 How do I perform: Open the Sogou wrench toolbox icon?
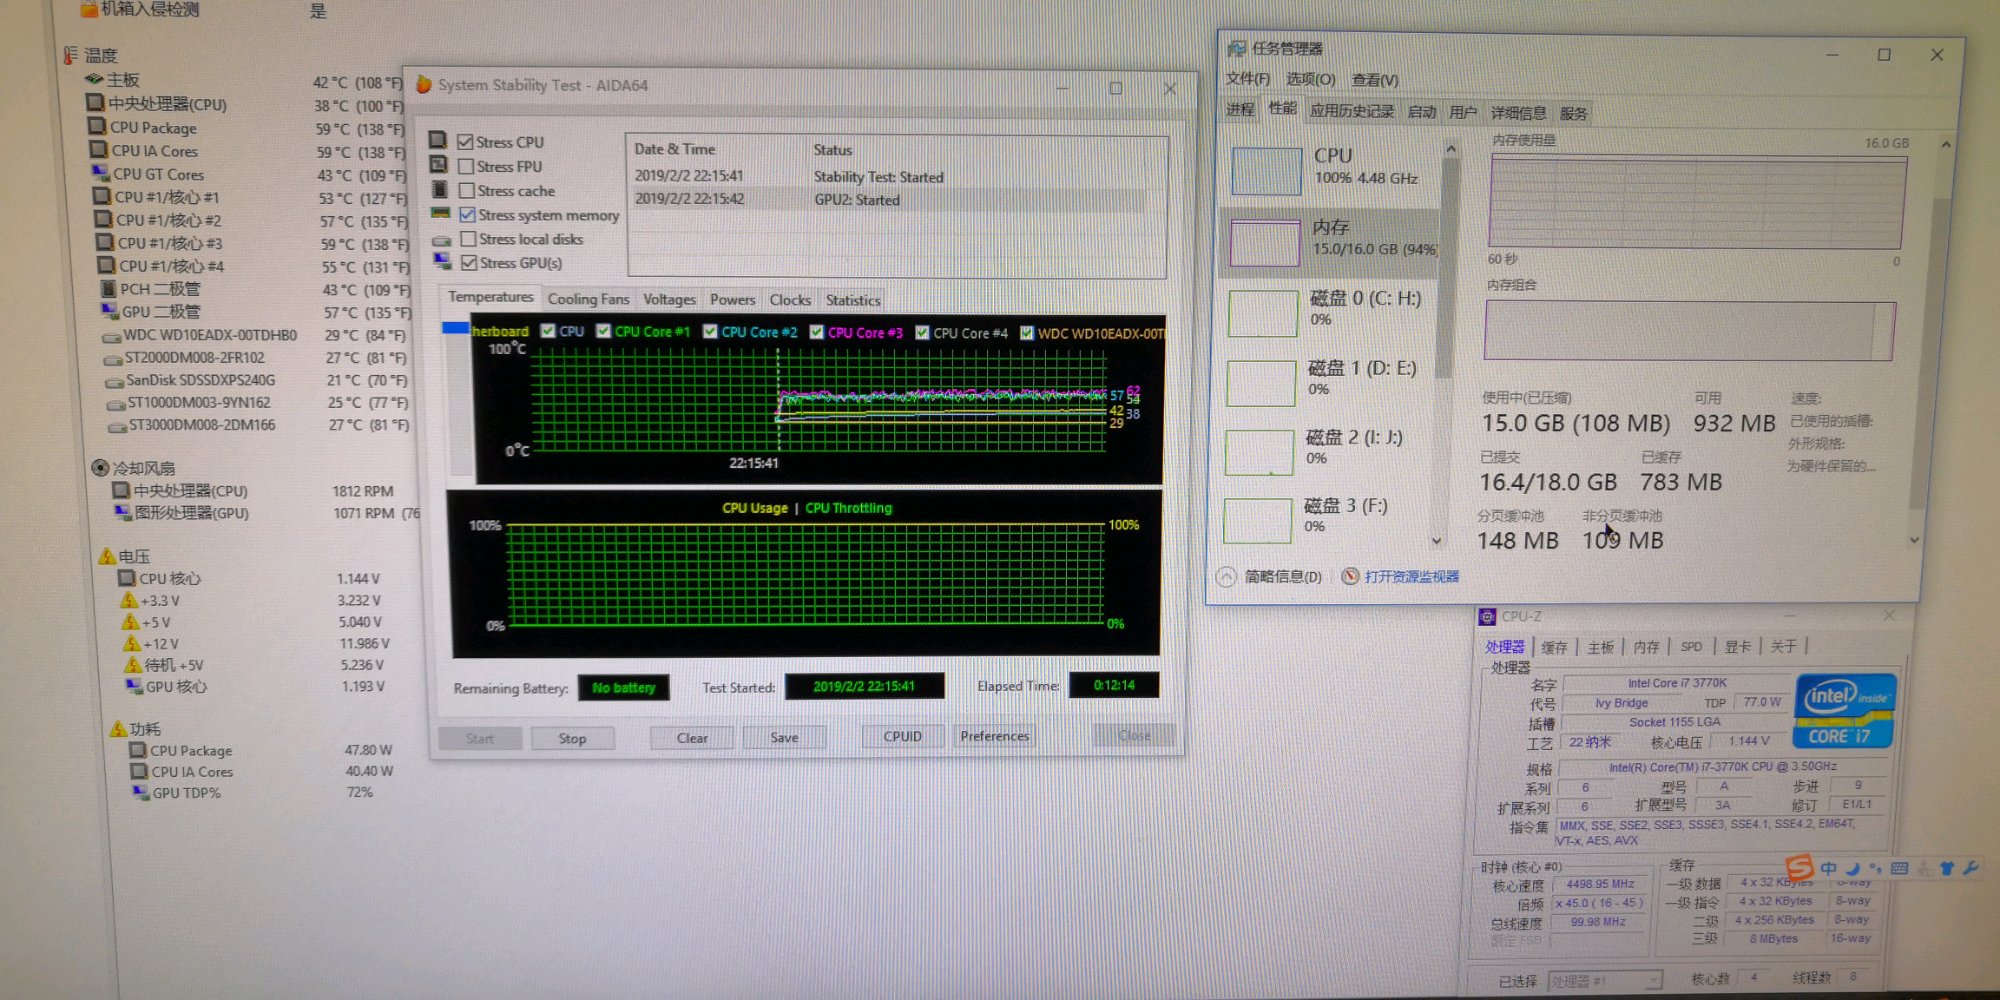pyautogui.click(x=1970, y=868)
